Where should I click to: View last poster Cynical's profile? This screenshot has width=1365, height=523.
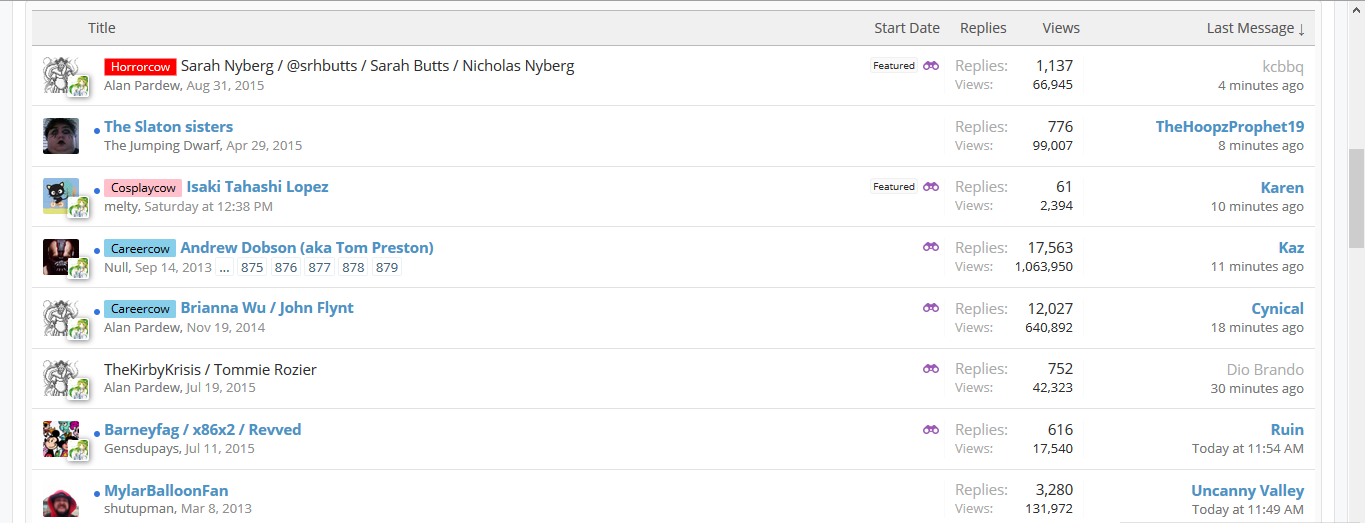pos(1278,309)
